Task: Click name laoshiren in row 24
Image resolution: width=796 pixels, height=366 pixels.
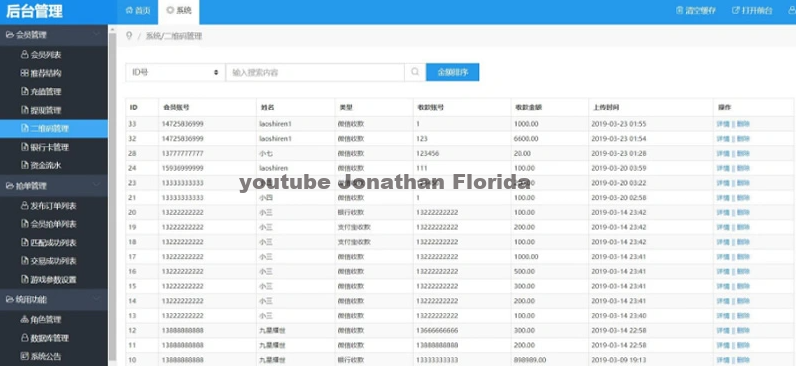Action: point(274,168)
